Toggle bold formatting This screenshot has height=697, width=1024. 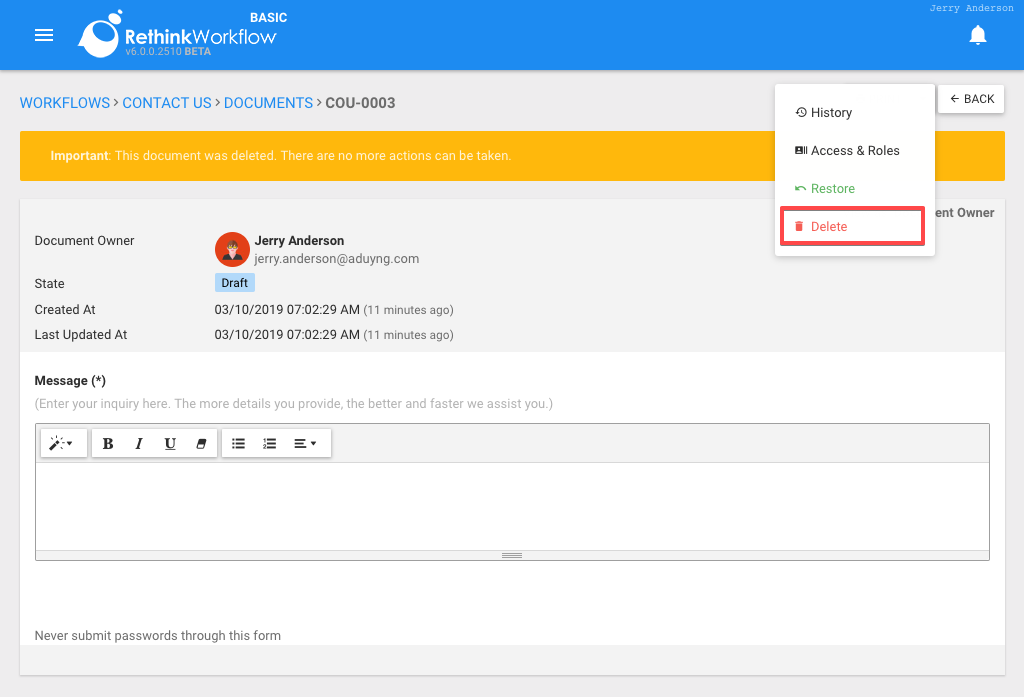pos(107,443)
